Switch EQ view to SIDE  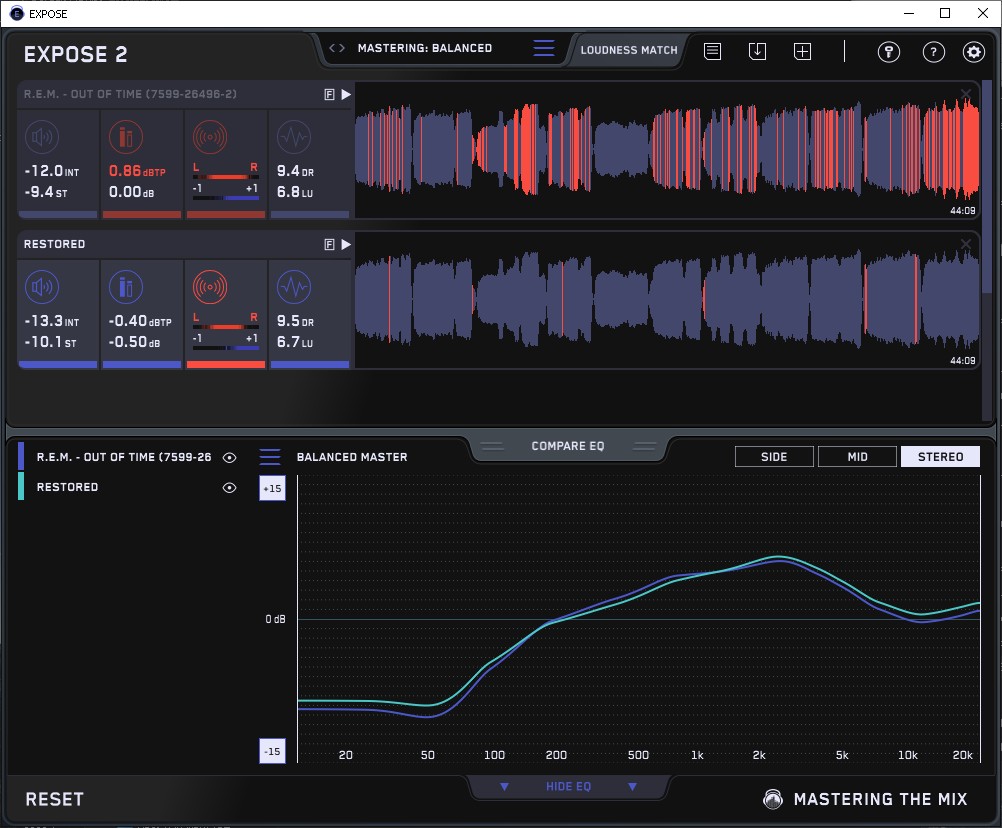point(774,457)
